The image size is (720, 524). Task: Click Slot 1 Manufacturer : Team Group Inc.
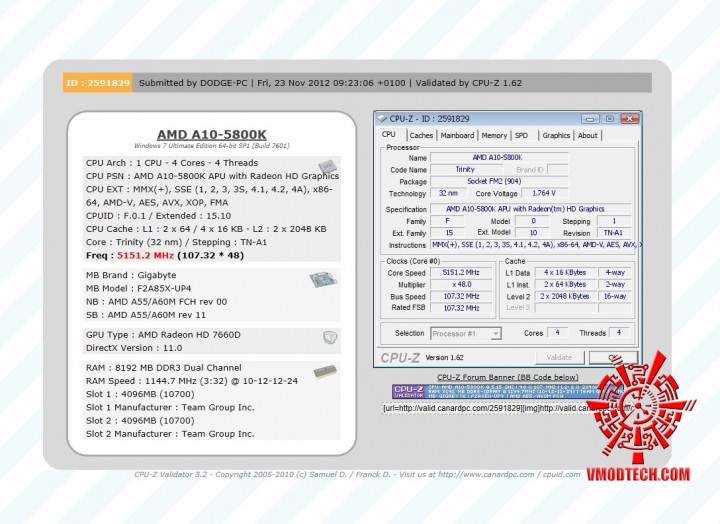[x=170, y=407]
